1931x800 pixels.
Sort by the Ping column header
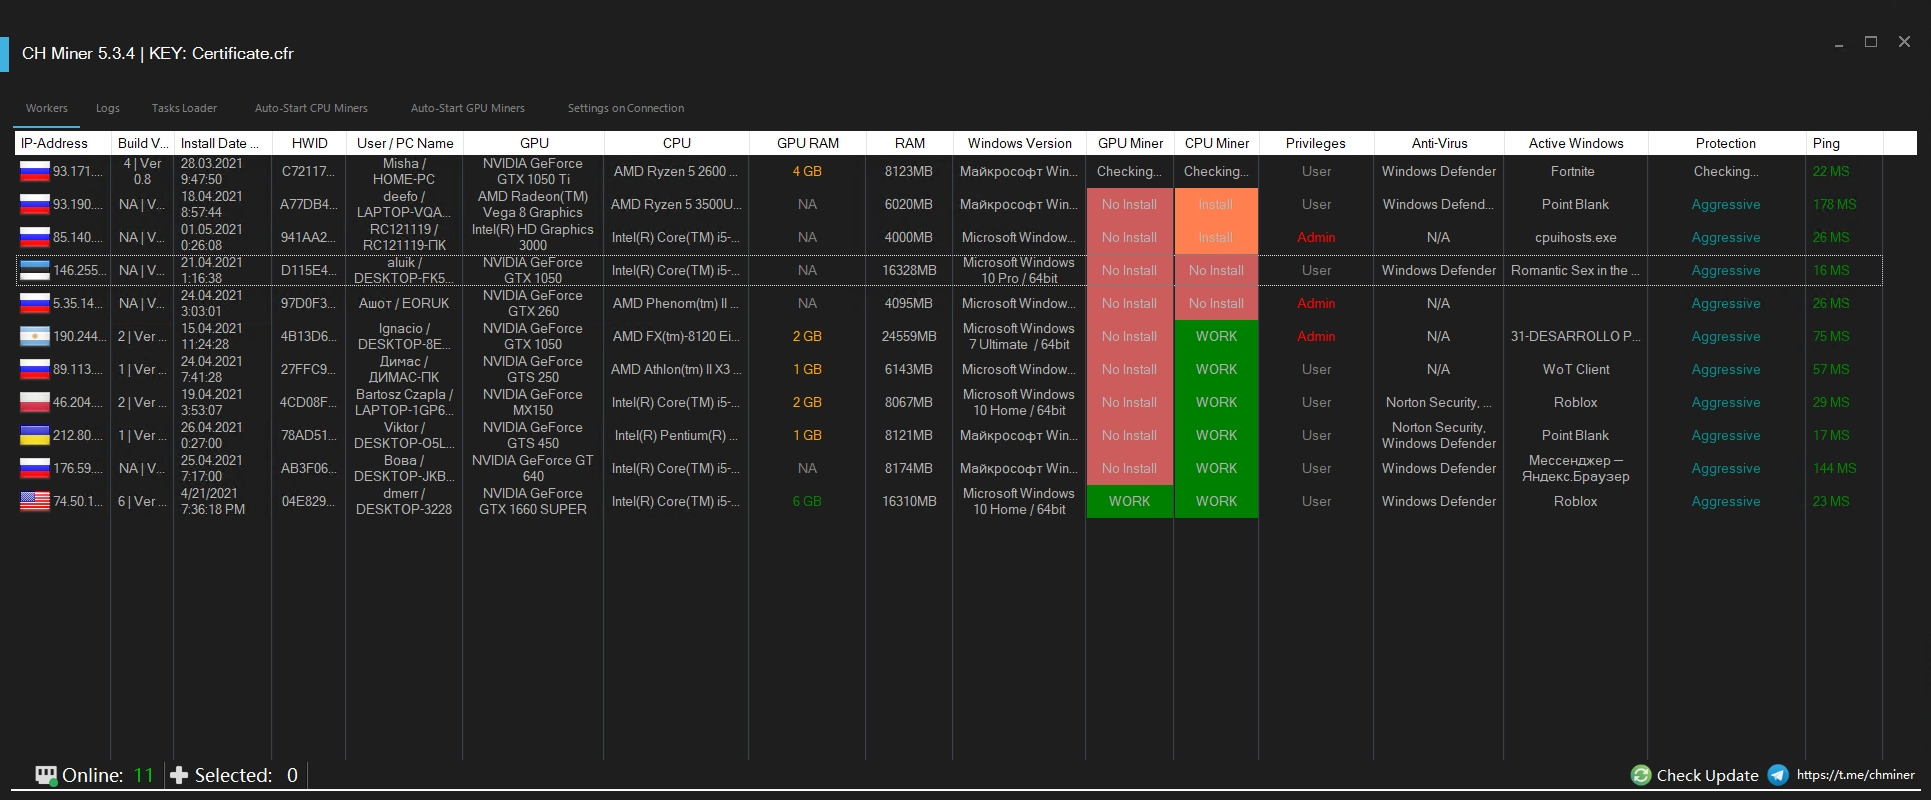tap(1845, 143)
